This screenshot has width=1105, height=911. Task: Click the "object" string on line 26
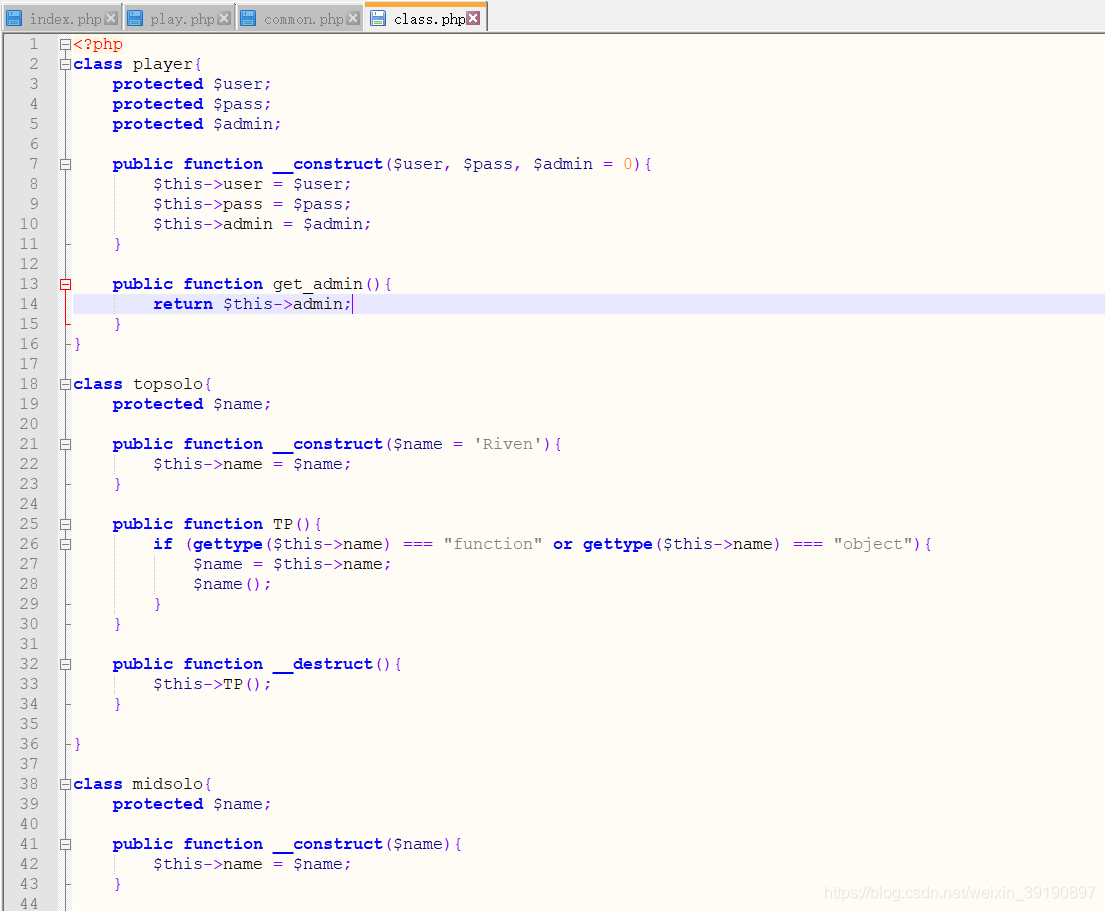tap(872, 544)
